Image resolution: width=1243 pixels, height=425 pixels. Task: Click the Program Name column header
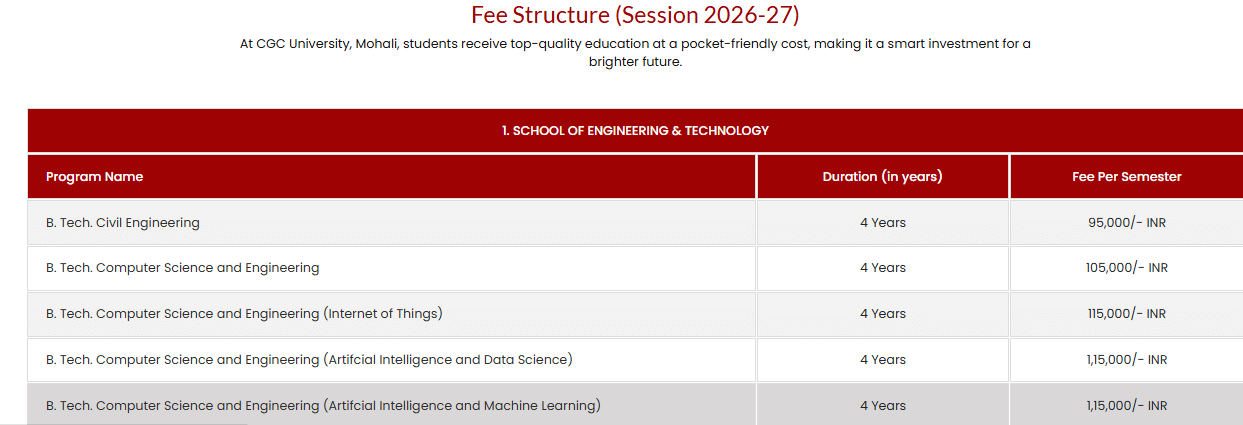95,177
